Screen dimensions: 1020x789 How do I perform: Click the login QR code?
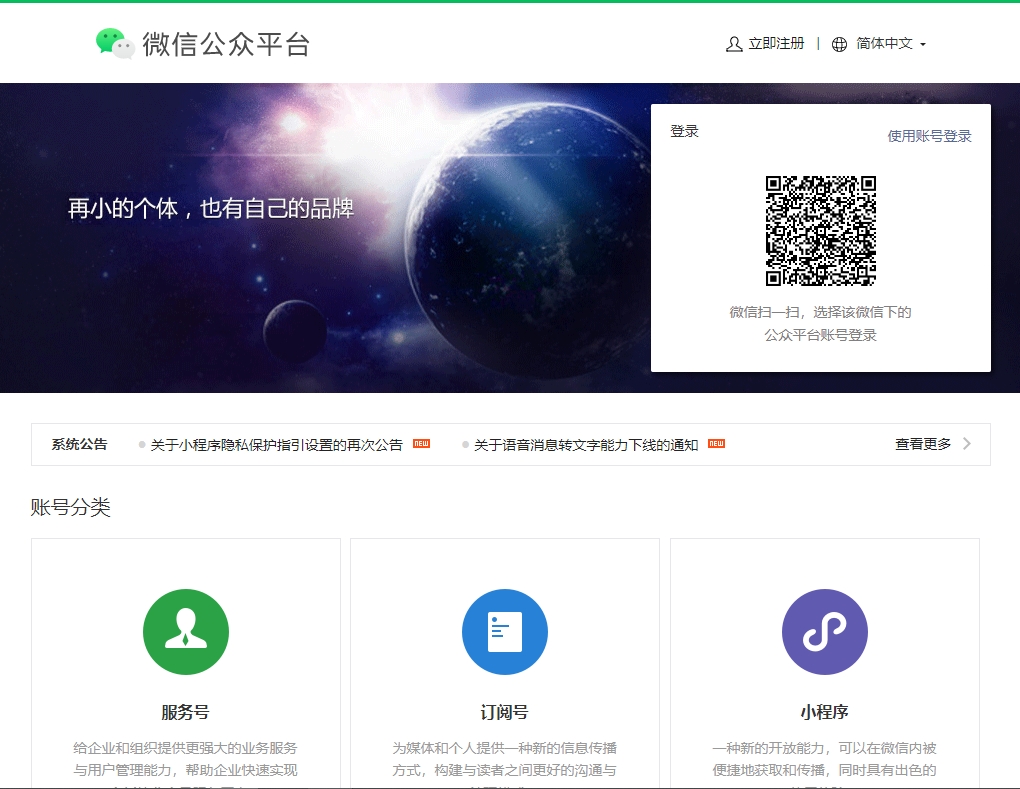(x=820, y=230)
